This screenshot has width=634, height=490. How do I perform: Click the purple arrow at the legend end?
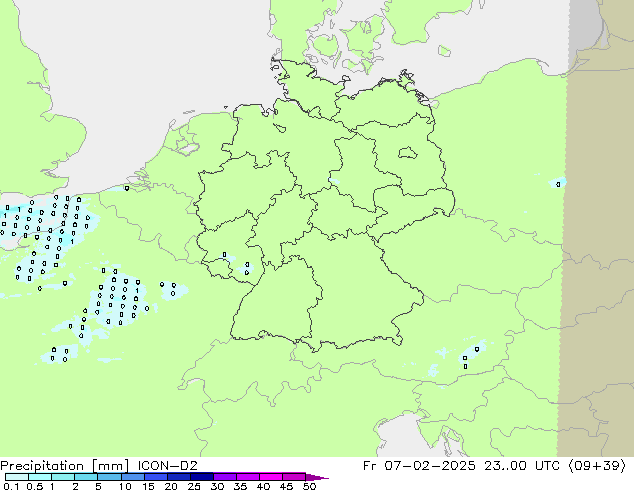pyautogui.click(x=318, y=477)
